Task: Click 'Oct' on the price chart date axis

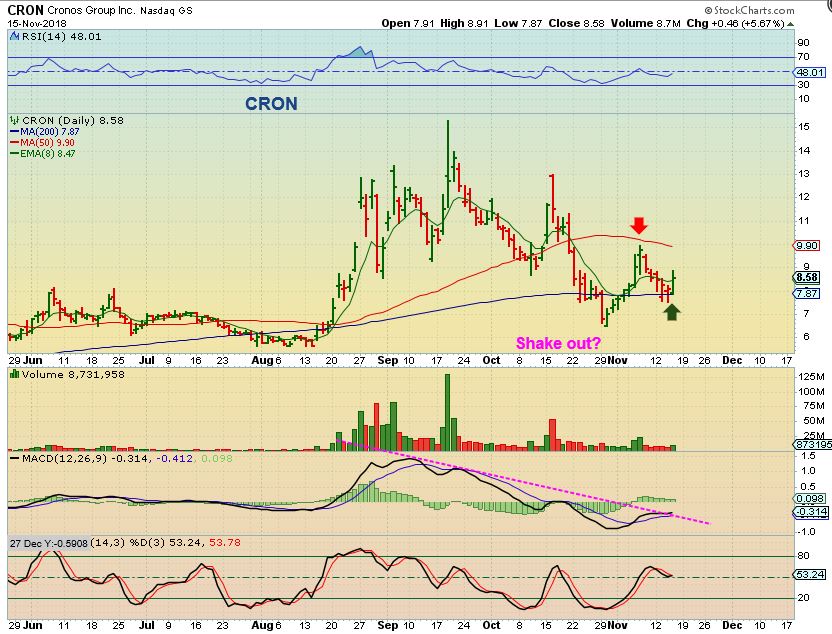Action: coord(491,360)
